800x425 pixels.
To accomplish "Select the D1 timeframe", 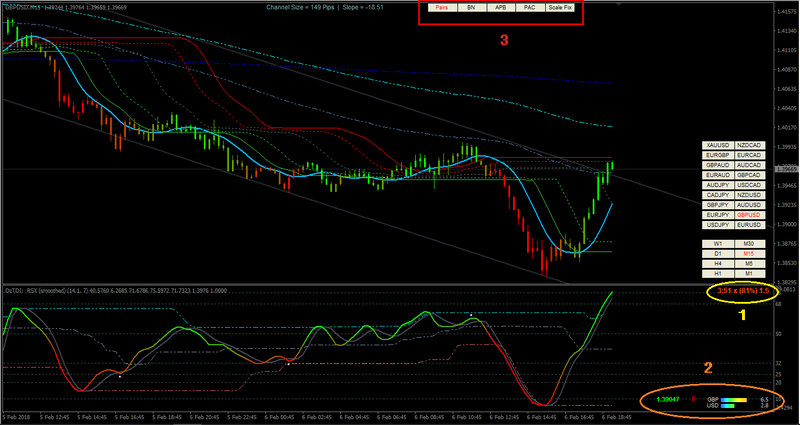I will [x=718, y=254].
